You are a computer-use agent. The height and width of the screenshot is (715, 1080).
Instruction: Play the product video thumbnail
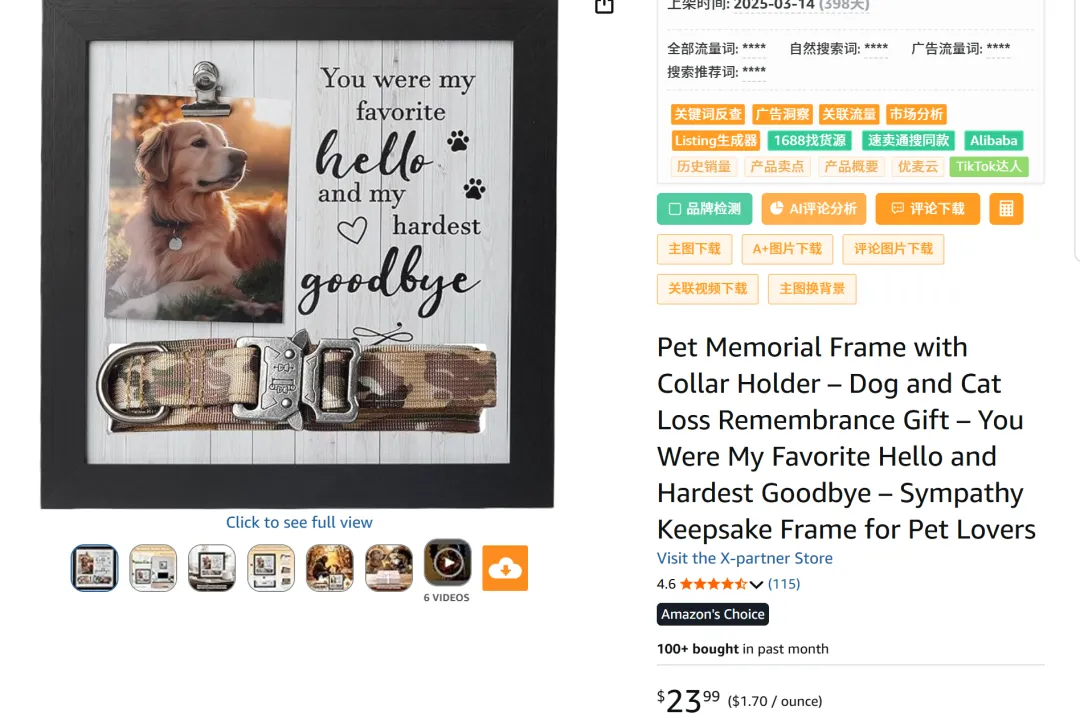(x=448, y=563)
